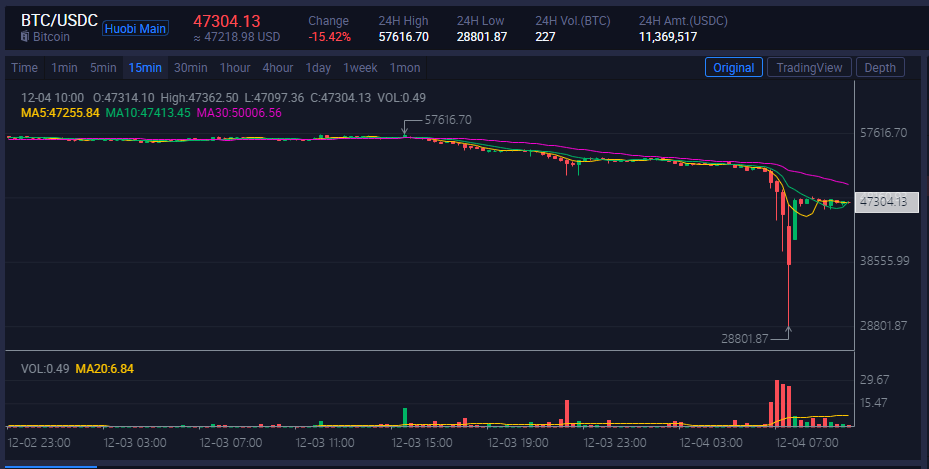Set chart to 4hour interval
The height and width of the screenshot is (469, 929).
point(278,68)
